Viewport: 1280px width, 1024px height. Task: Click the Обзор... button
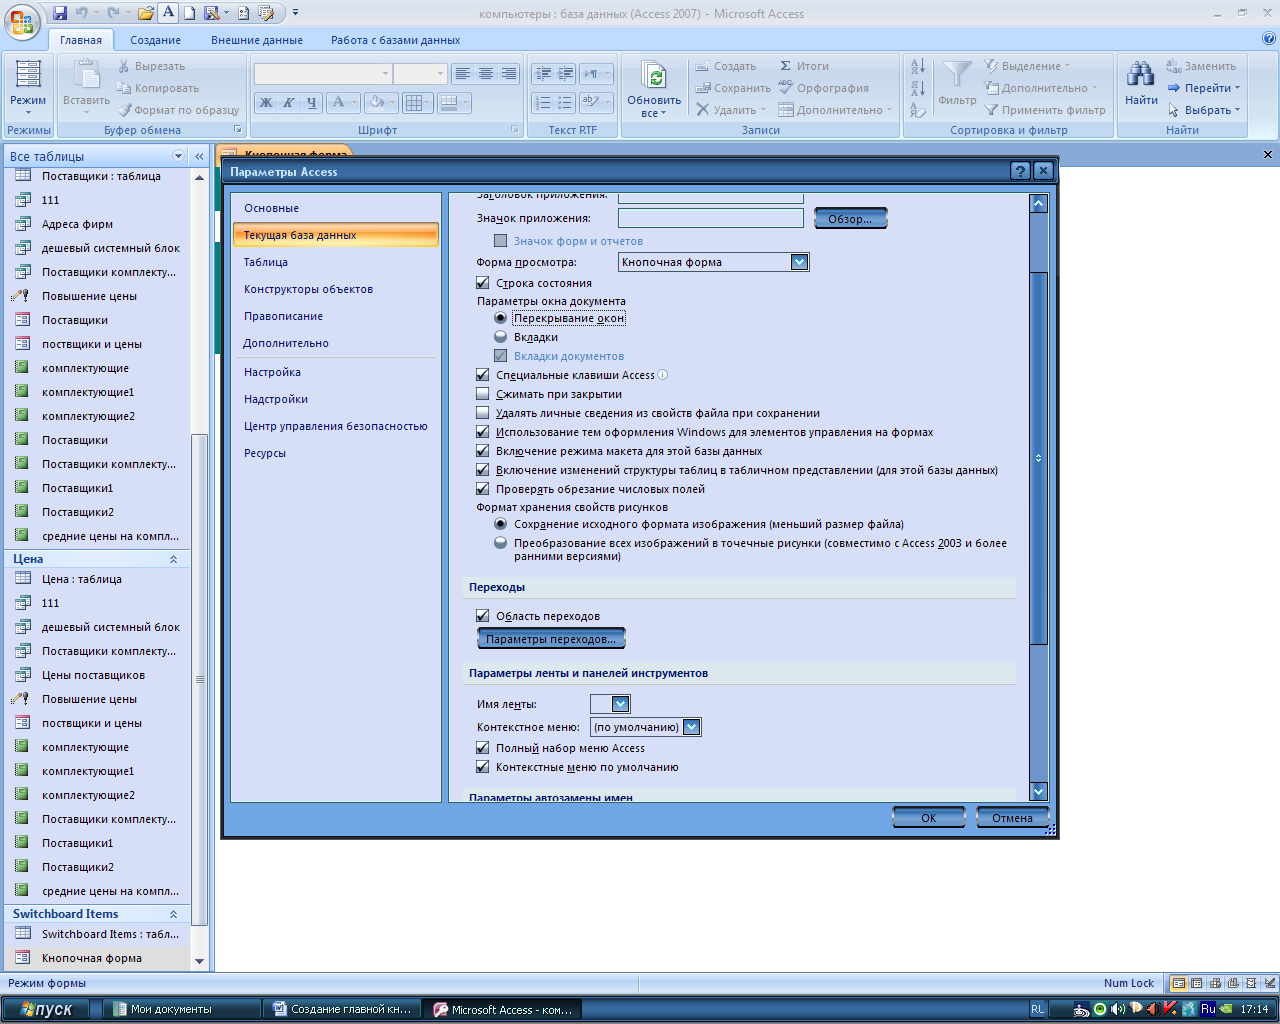click(850, 219)
